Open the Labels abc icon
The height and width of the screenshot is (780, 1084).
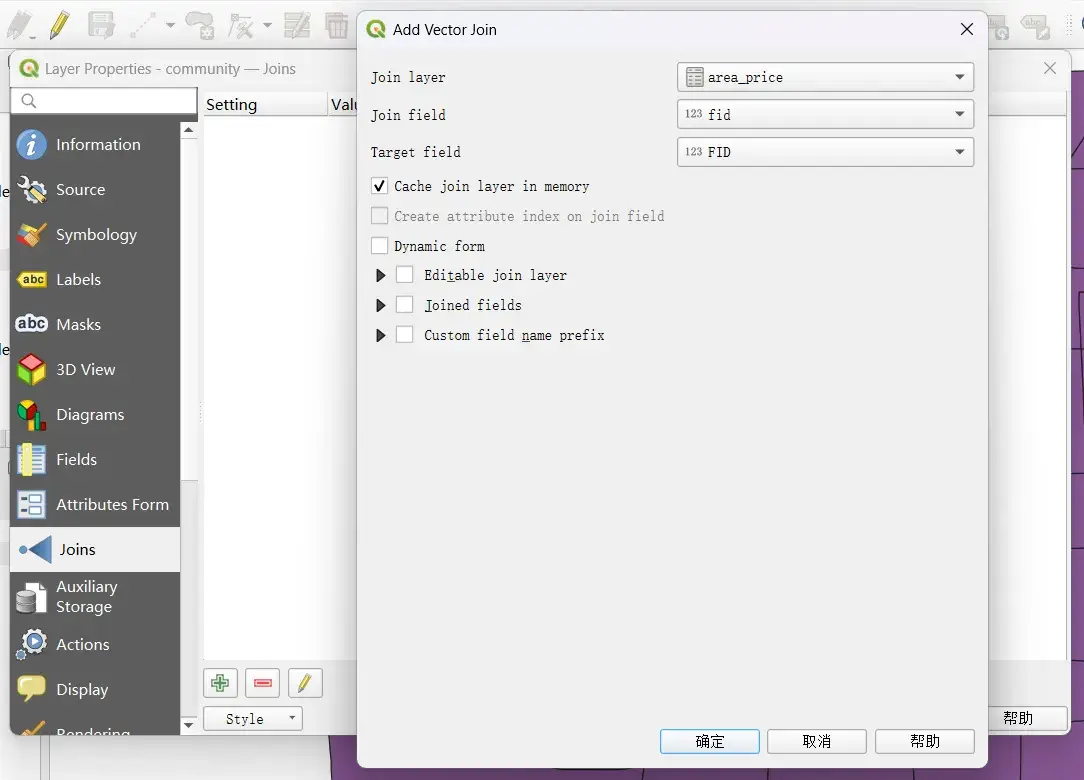point(31,279)
